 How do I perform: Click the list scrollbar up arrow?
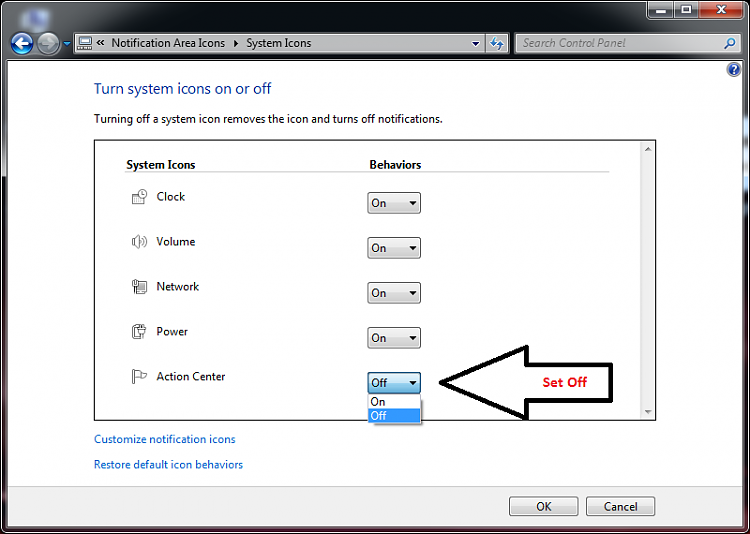coord(648,149)
